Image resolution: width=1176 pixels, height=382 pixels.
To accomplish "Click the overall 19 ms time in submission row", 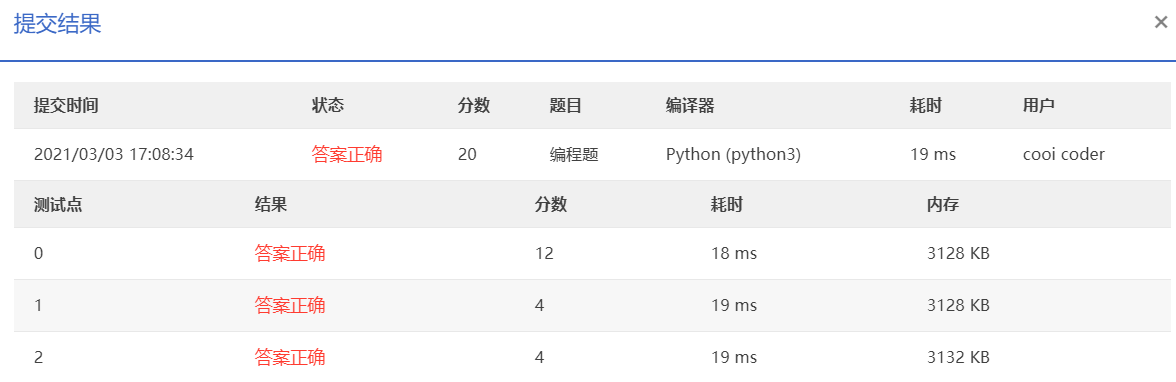I will (x=933, y=155).
